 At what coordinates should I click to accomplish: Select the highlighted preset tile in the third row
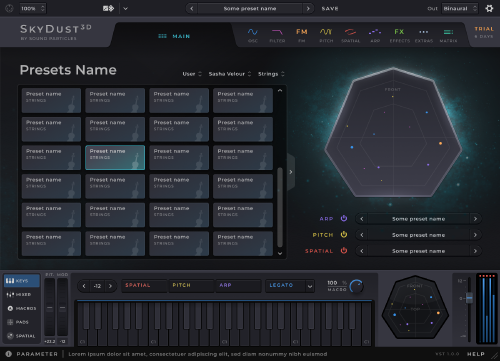(115, 158)
